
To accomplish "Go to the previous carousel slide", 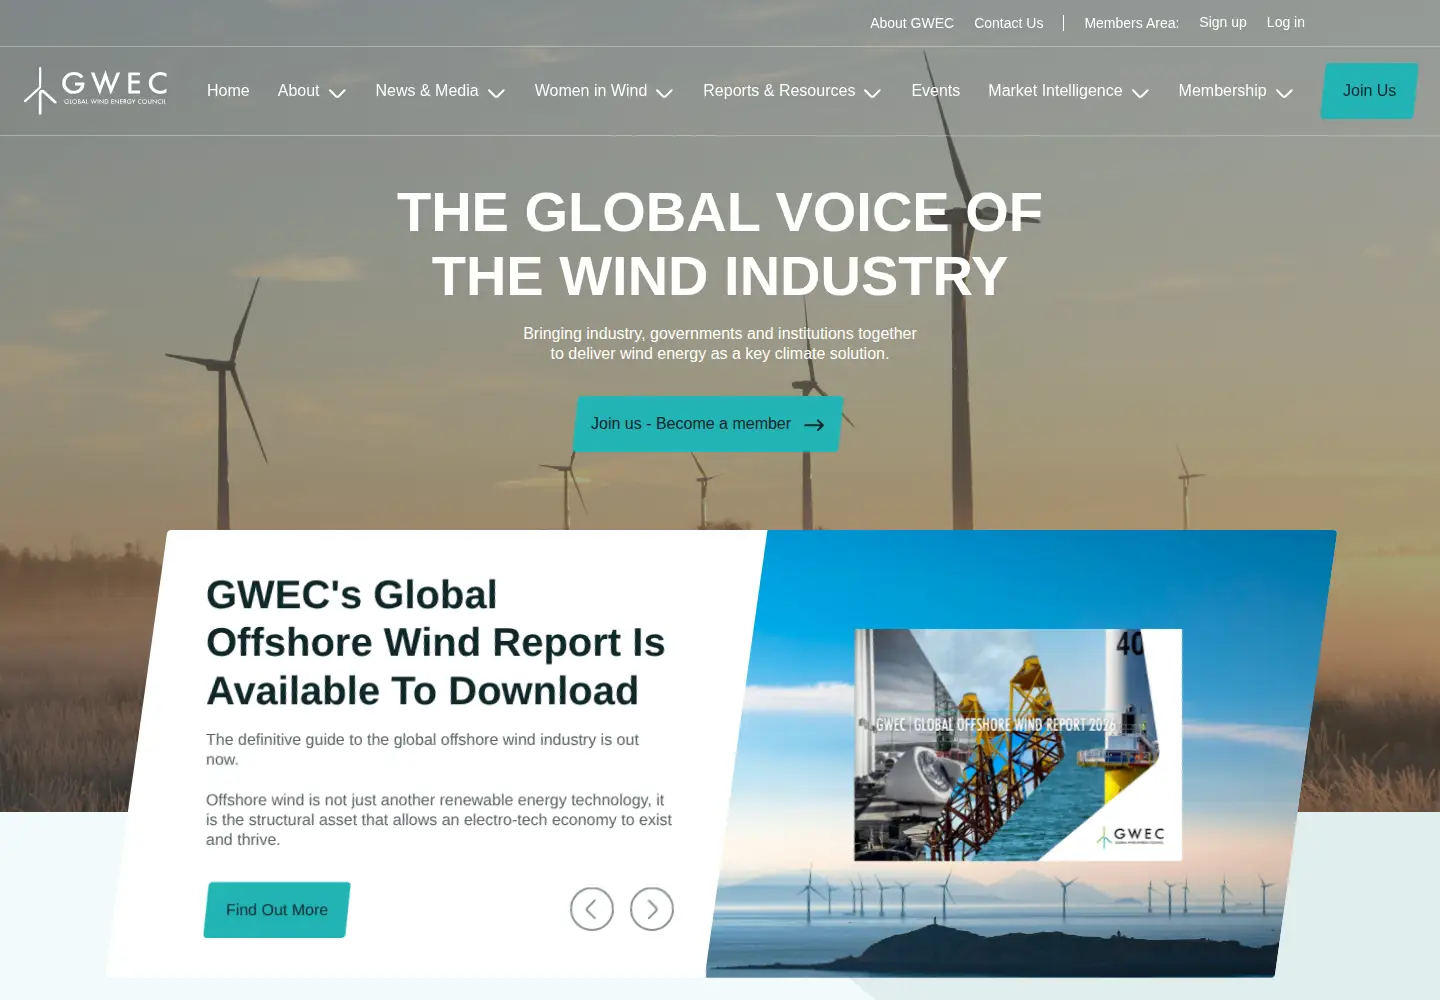I will click(x=592, y=909).
